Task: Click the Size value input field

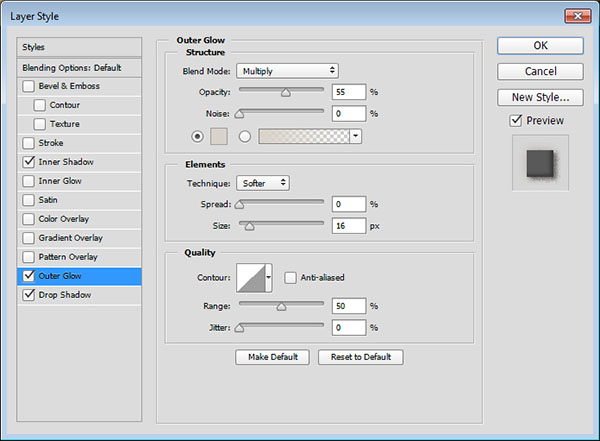Action: pos(350,226)
